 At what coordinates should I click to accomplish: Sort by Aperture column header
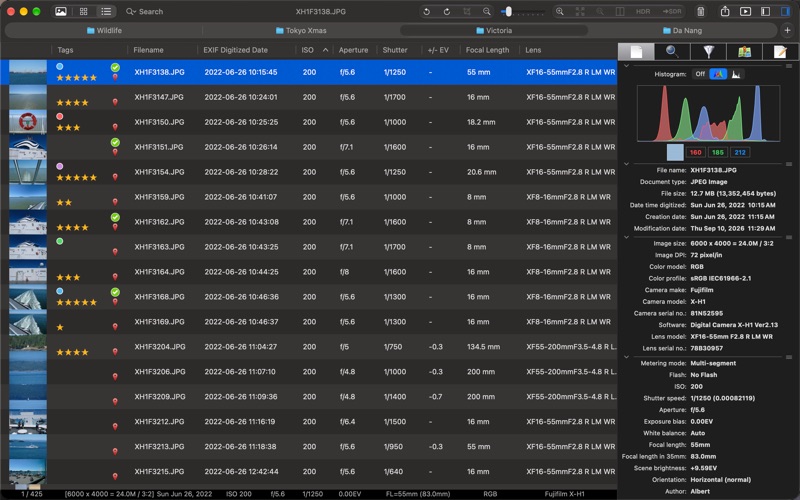click(x=355, y=50)
